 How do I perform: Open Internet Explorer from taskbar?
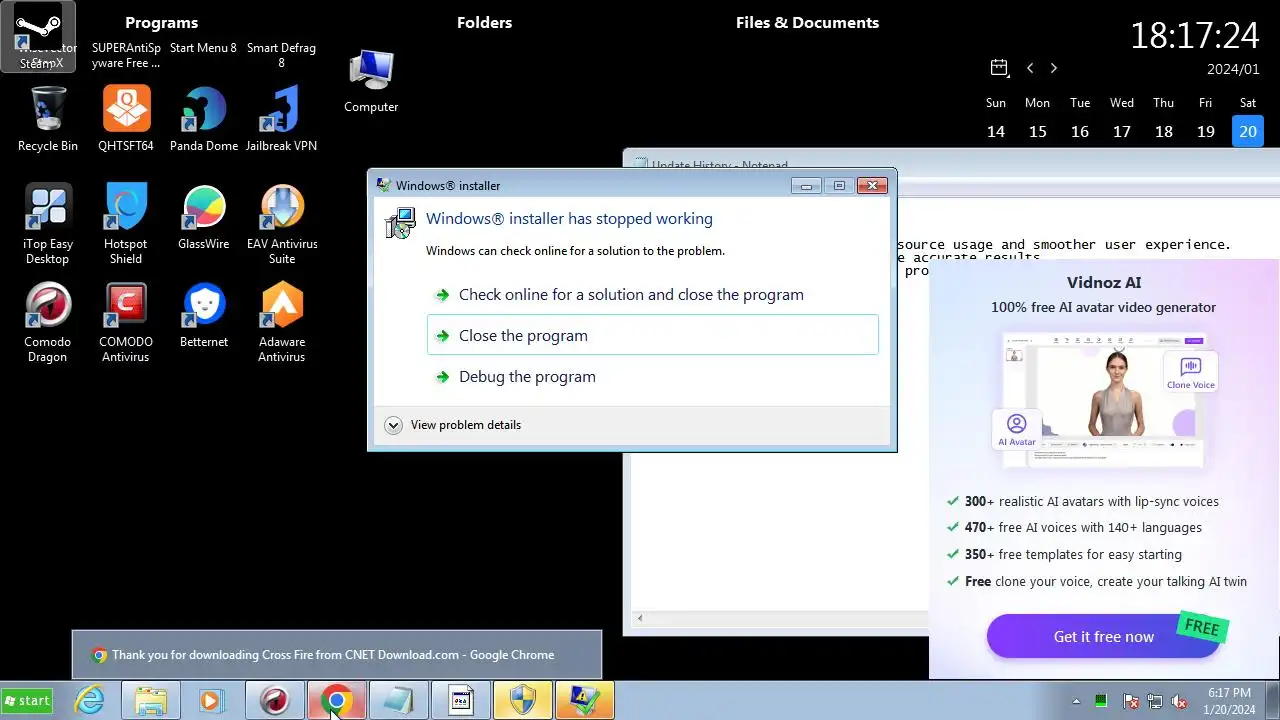click(90, 701)
